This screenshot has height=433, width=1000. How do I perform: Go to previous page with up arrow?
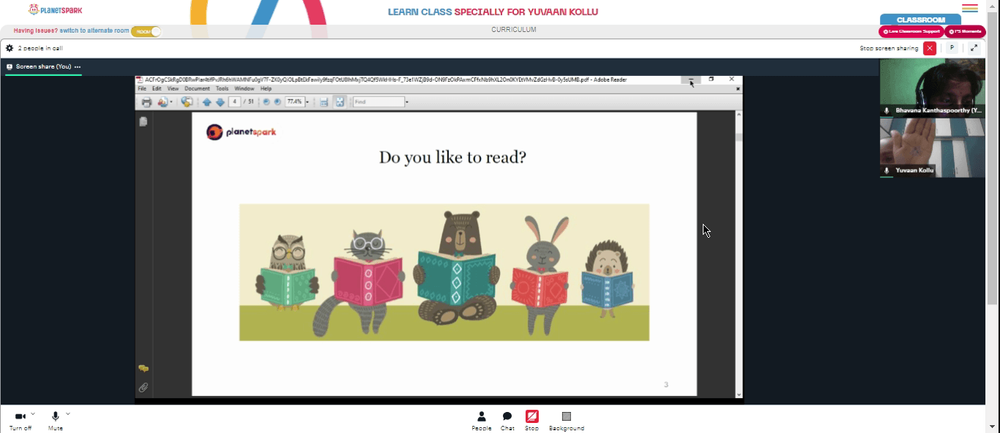click(207, 102)
